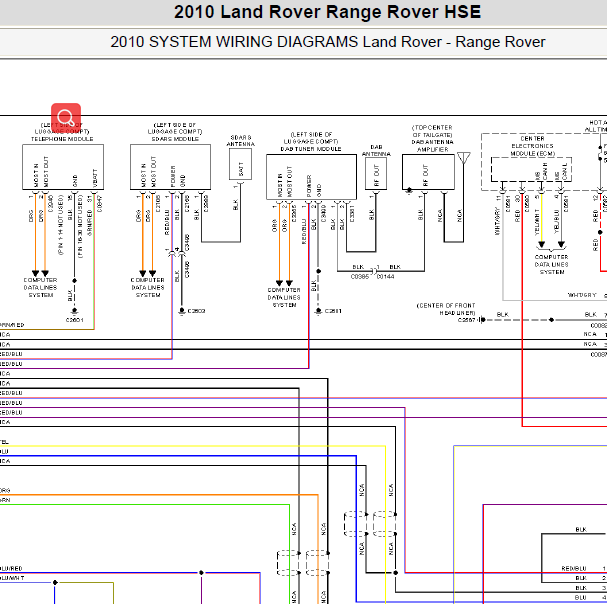
Task: Click the ORG wire label at the left edge
Action: coord(5,491)
